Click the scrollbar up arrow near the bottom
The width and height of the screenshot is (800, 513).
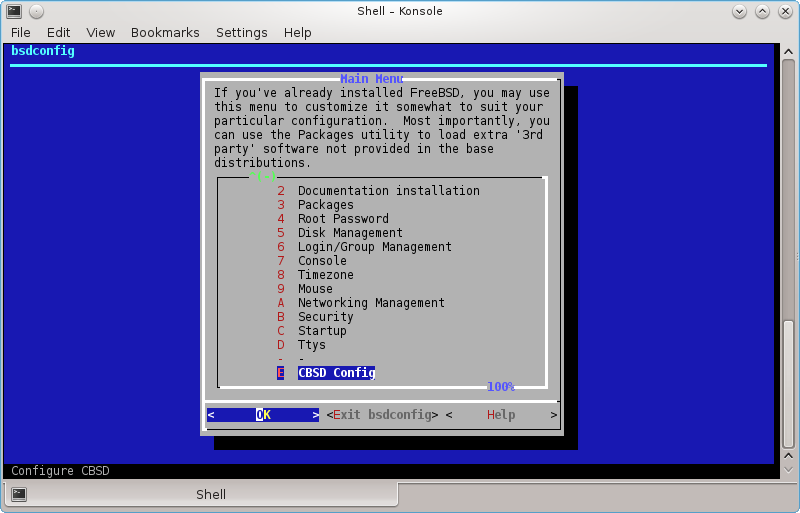(x=788, y=455)
